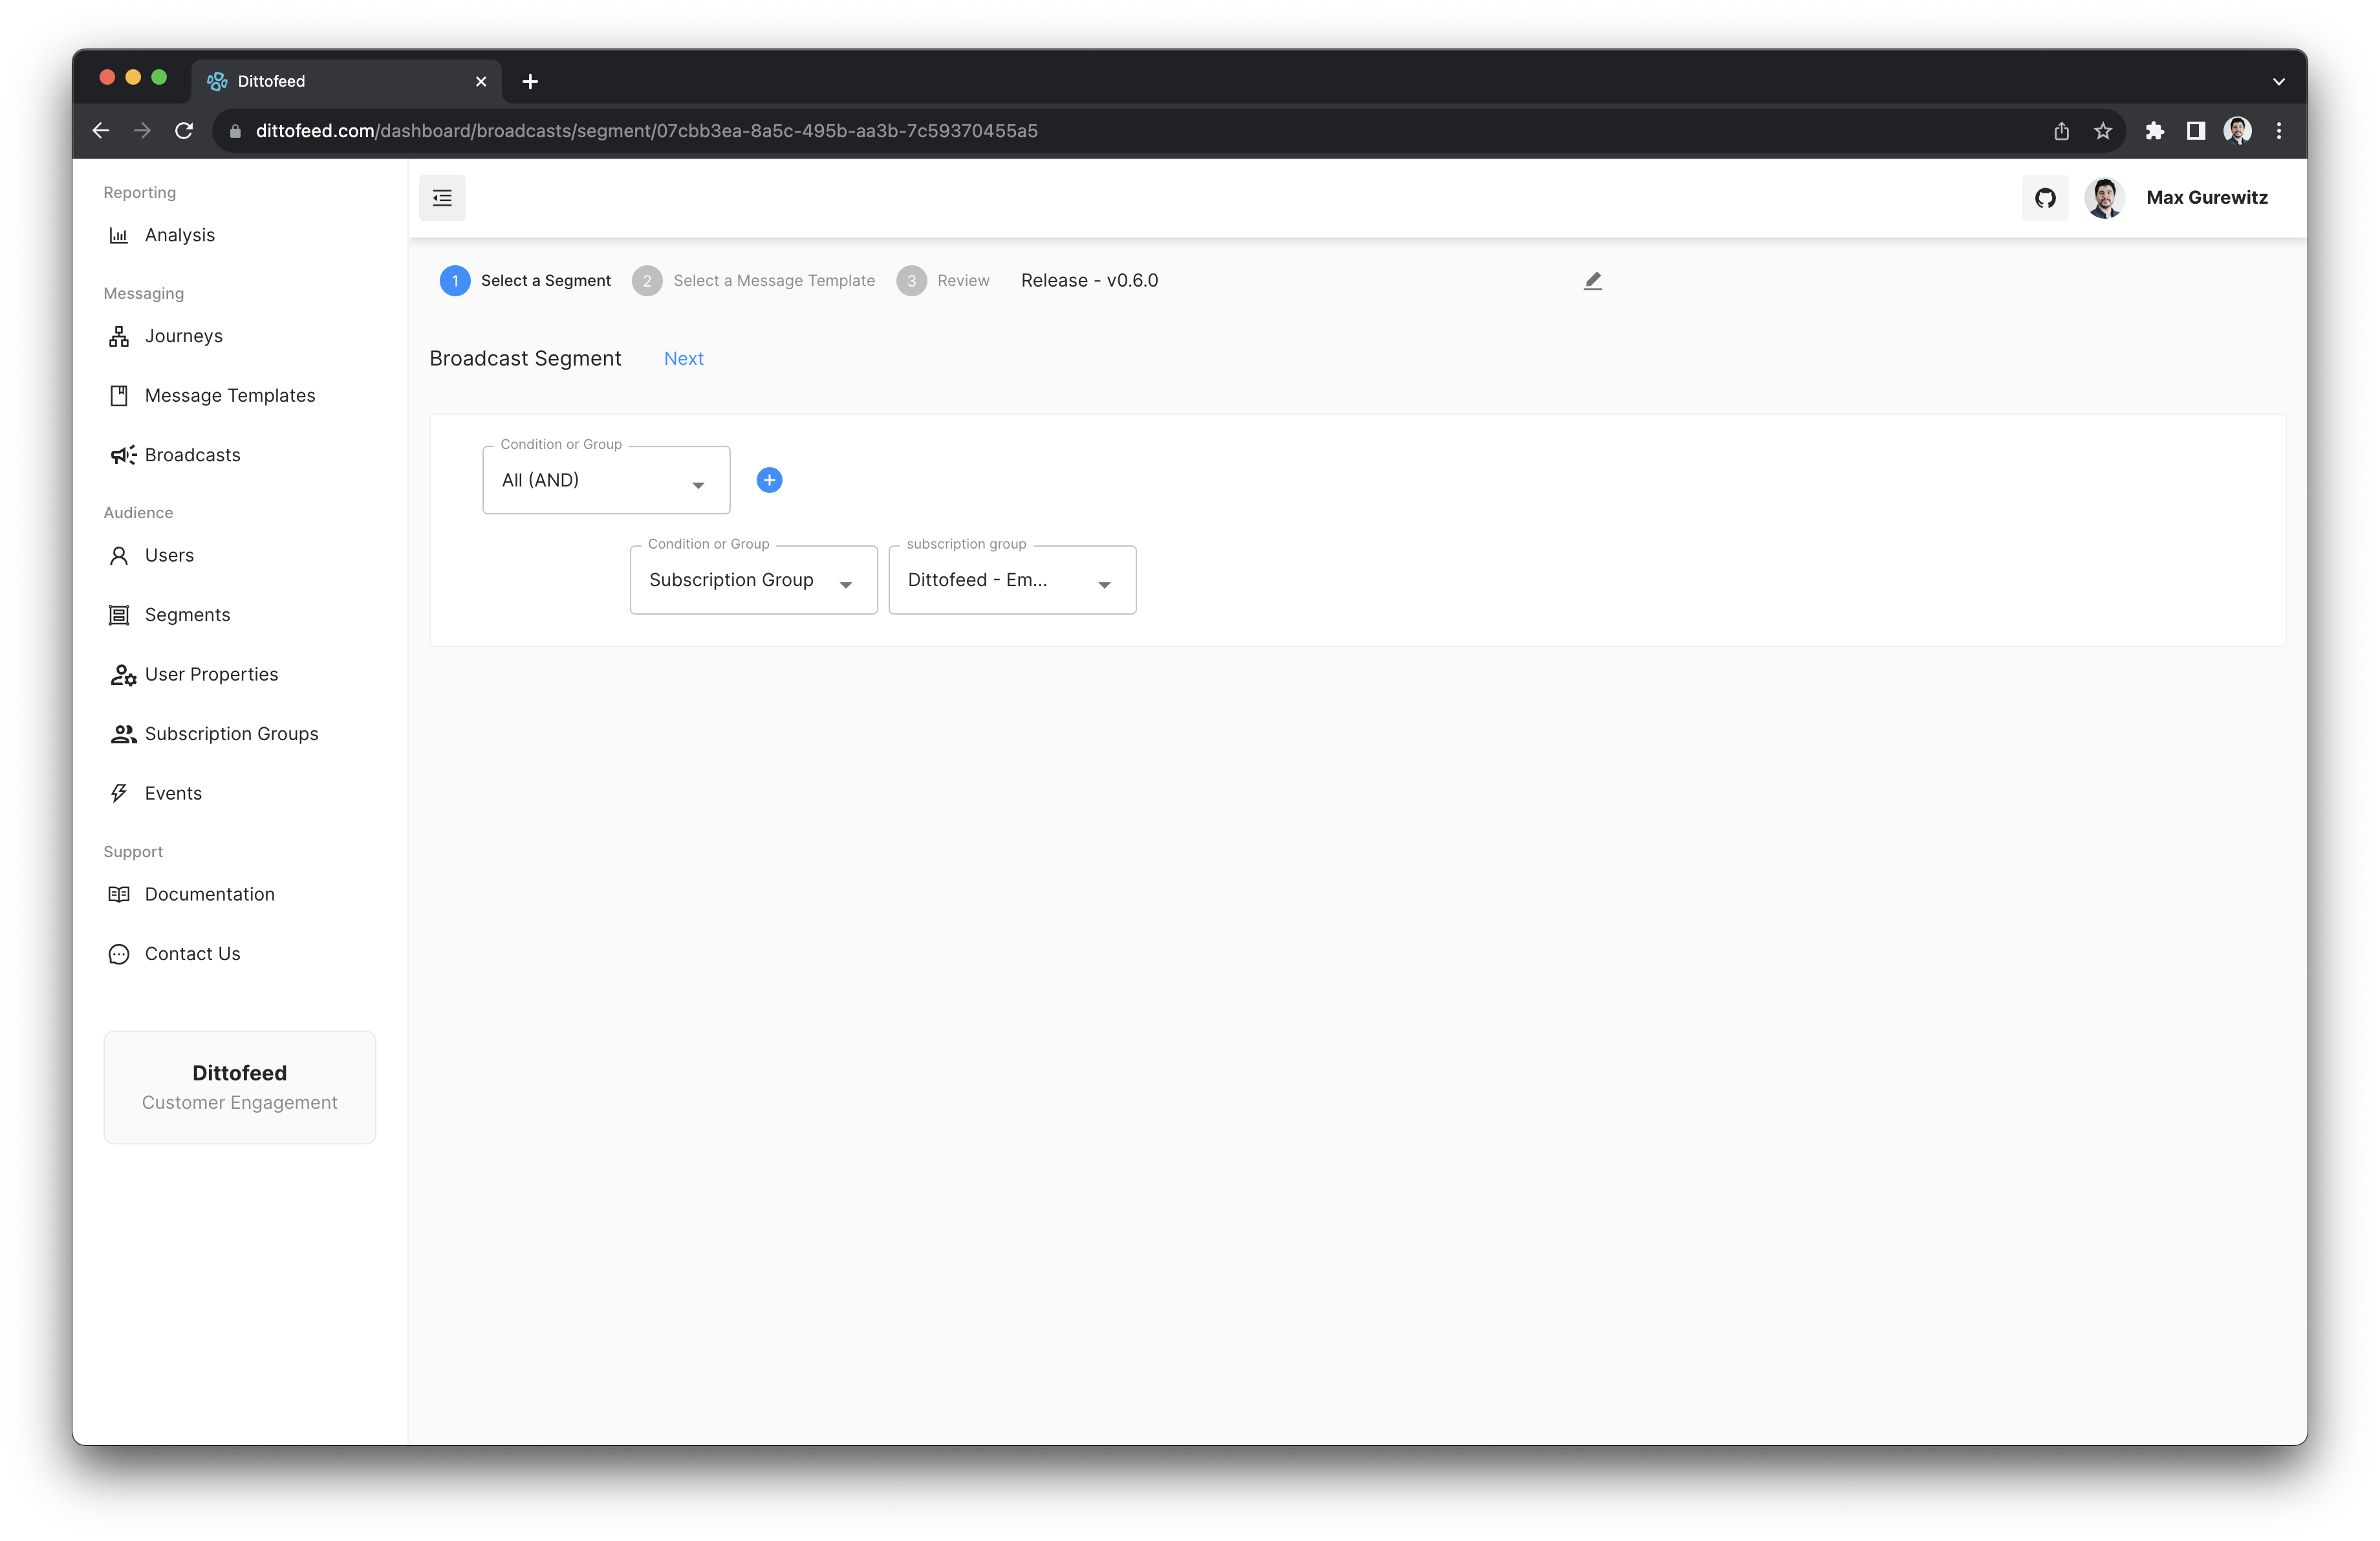Click the Subscription Groups people icon

coord(123,734)
